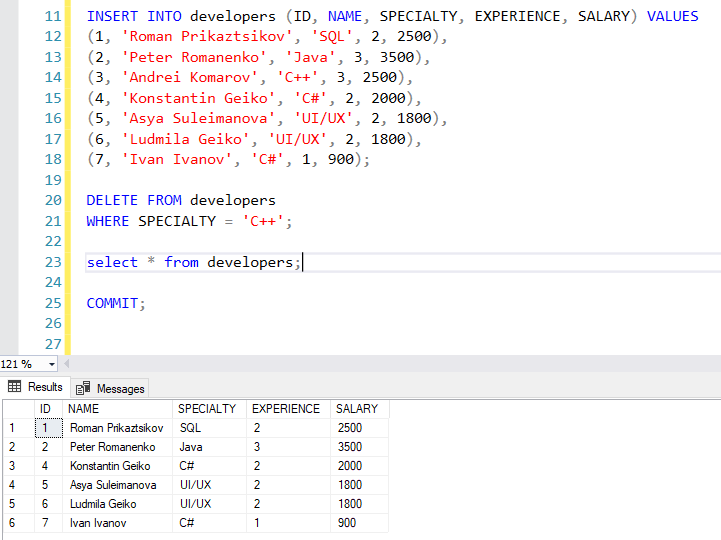Switch to the Messages tab
Image resolution: width=721 pixels, height=540 pixels.
pos(120,388)
